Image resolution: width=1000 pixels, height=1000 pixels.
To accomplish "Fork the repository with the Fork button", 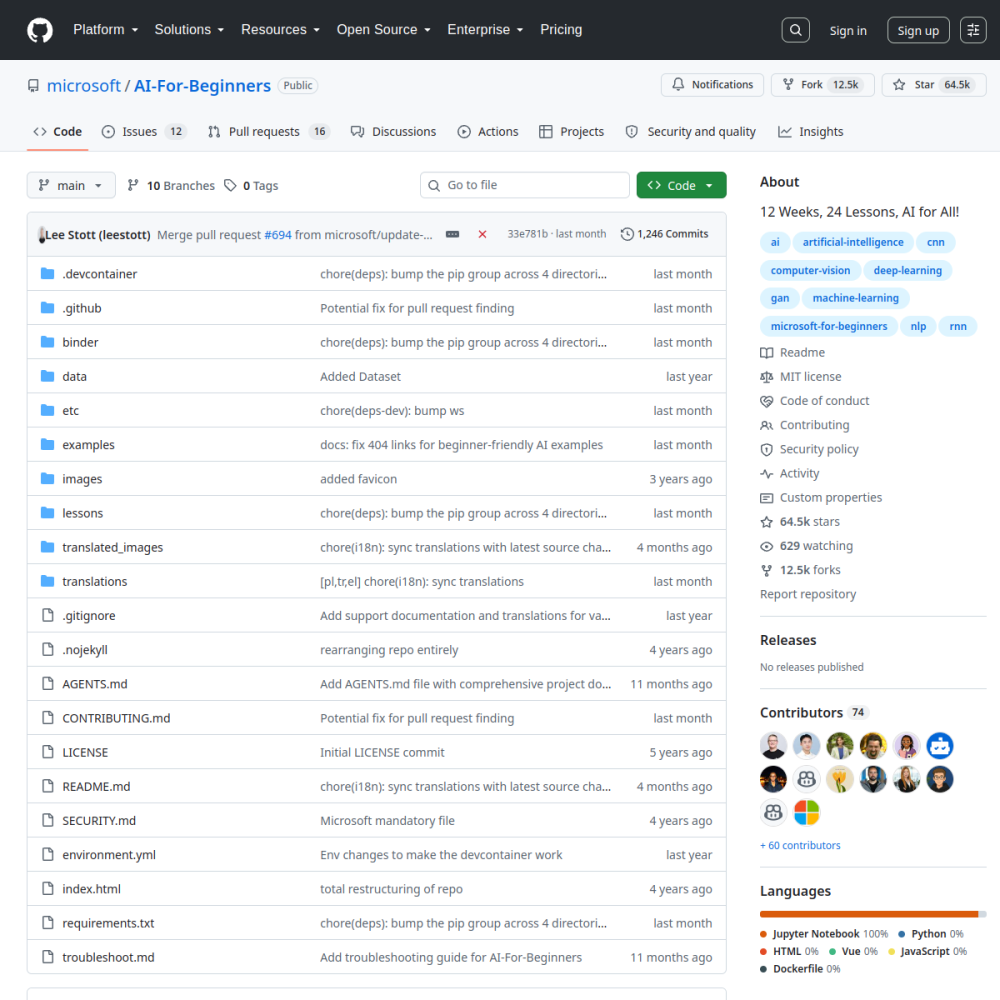I will tap(822, 85).
